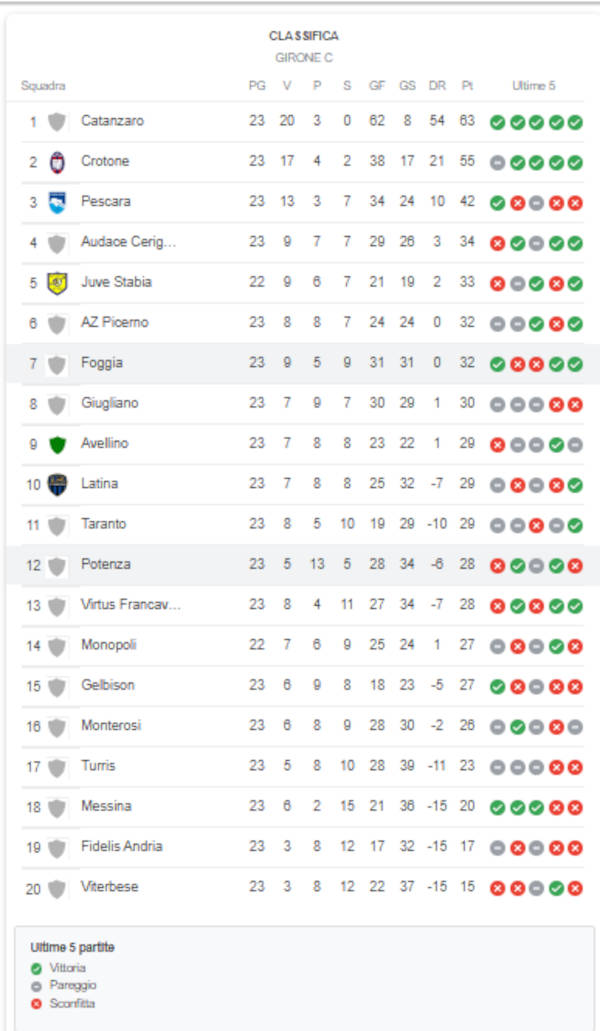This screenshot has height=1031, width=600.
Task: Open Audace Cerignola team link
Action: (128, 242)
